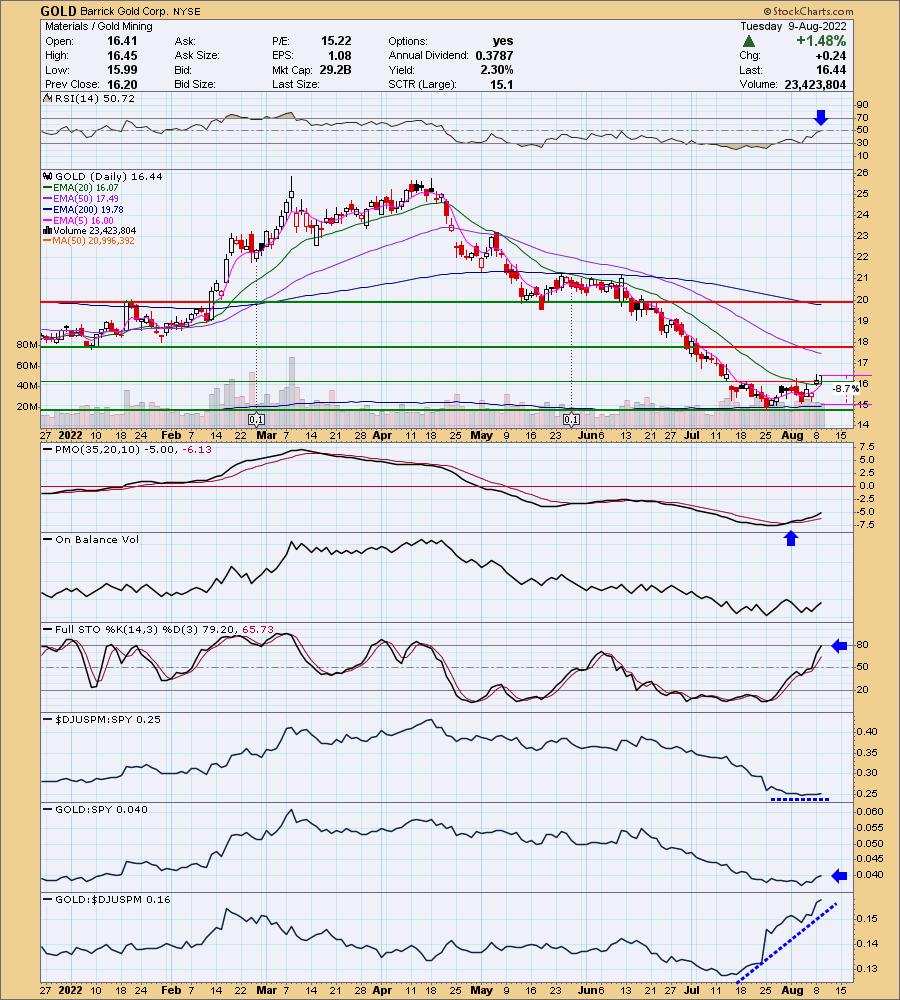Image resolution: width=900 pixels, height=1000 pixels.
Task: Click the MA(50) 20,996,392 legend entry
Action: coord(94,240)
